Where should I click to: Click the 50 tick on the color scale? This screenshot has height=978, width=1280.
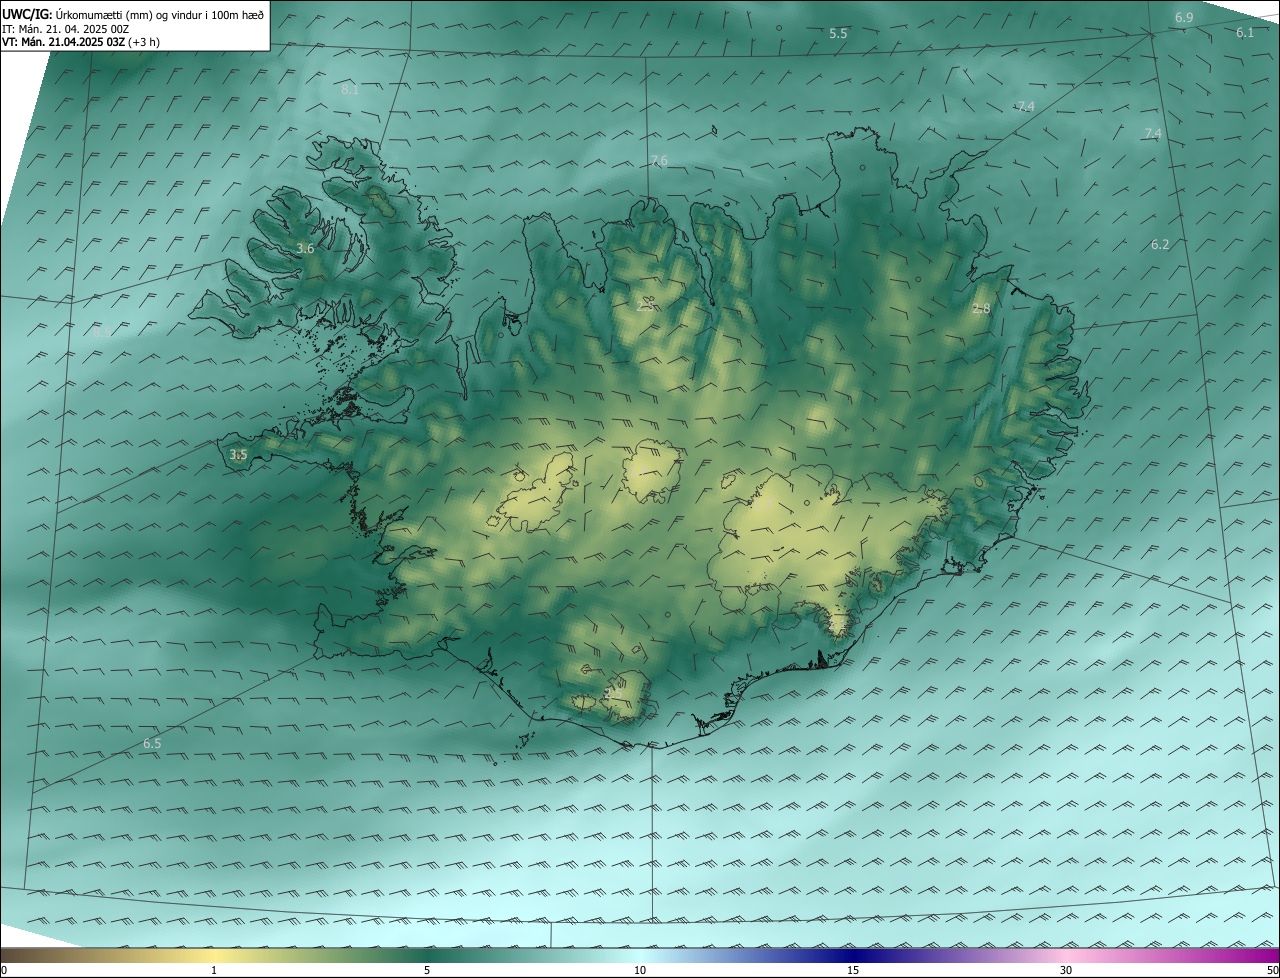(x=1272, y=970)
